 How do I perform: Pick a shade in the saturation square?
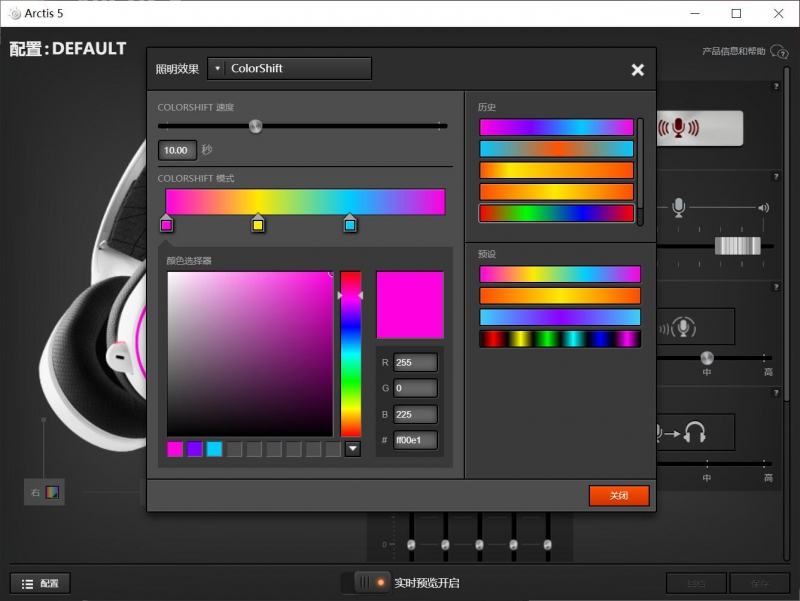[x=250, y=354]
